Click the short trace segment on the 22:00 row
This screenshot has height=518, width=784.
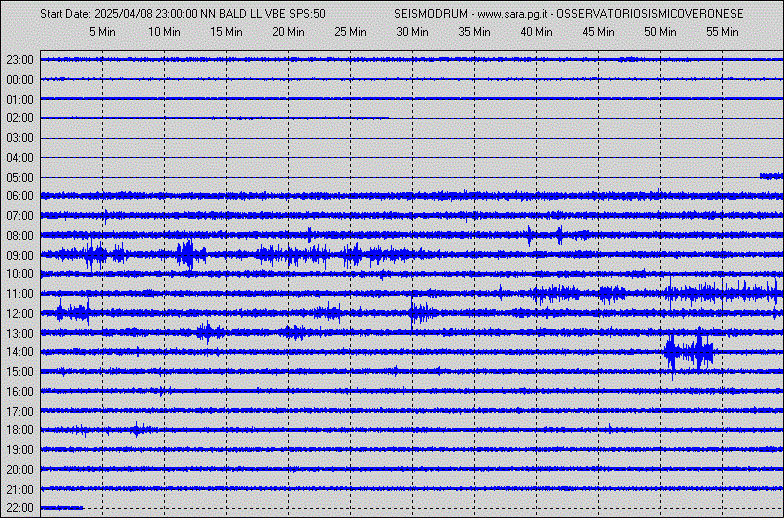(62, 508)
